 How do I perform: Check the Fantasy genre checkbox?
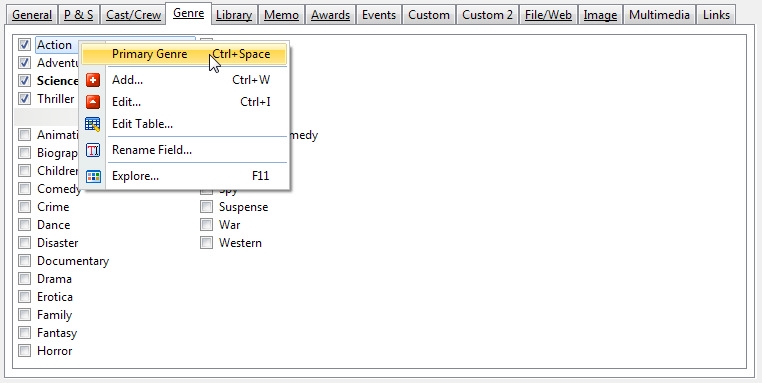point(24,332)
